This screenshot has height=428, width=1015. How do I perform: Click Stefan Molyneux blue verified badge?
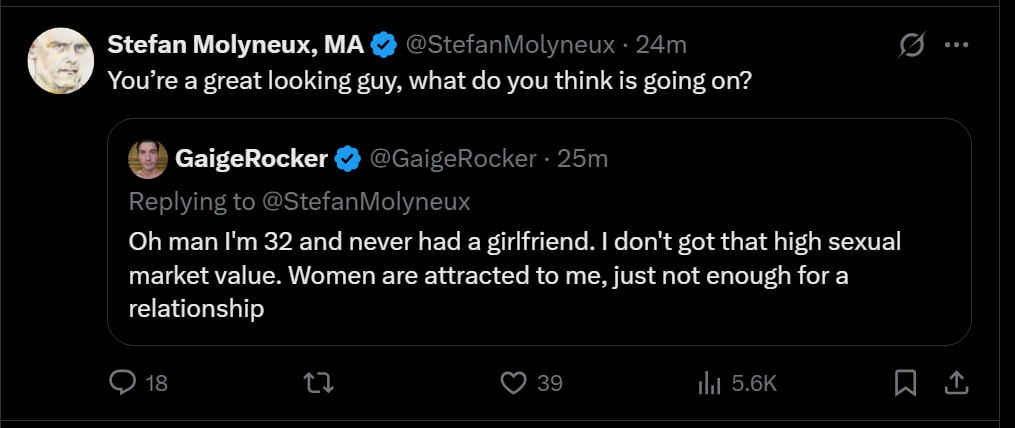tap(384, 45)
